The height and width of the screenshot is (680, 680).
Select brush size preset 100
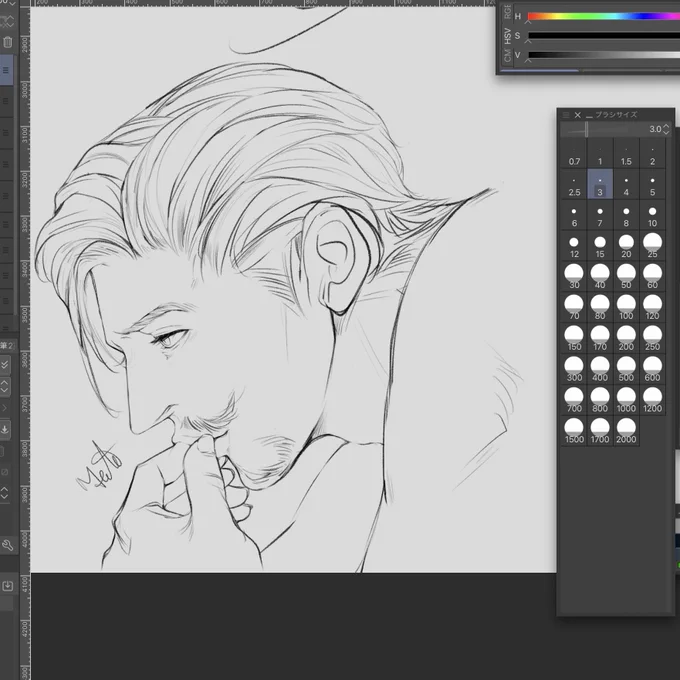[626, 308]
